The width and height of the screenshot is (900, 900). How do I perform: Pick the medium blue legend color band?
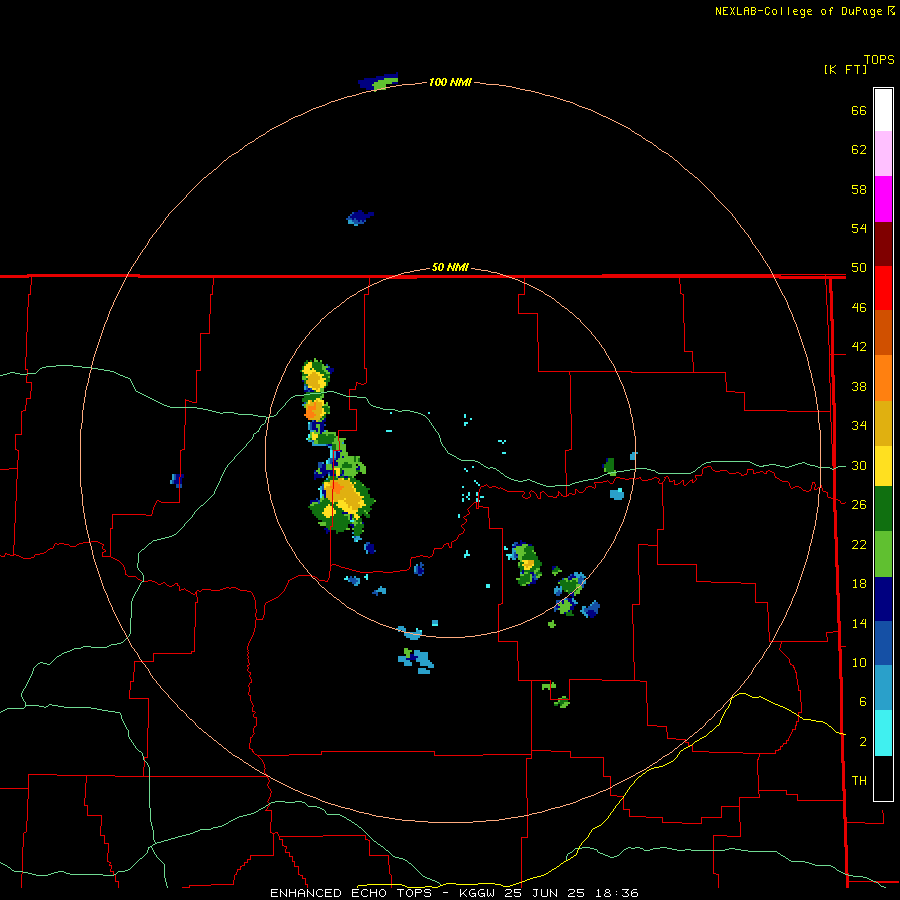pyautogui.click(x=883, y=643)
